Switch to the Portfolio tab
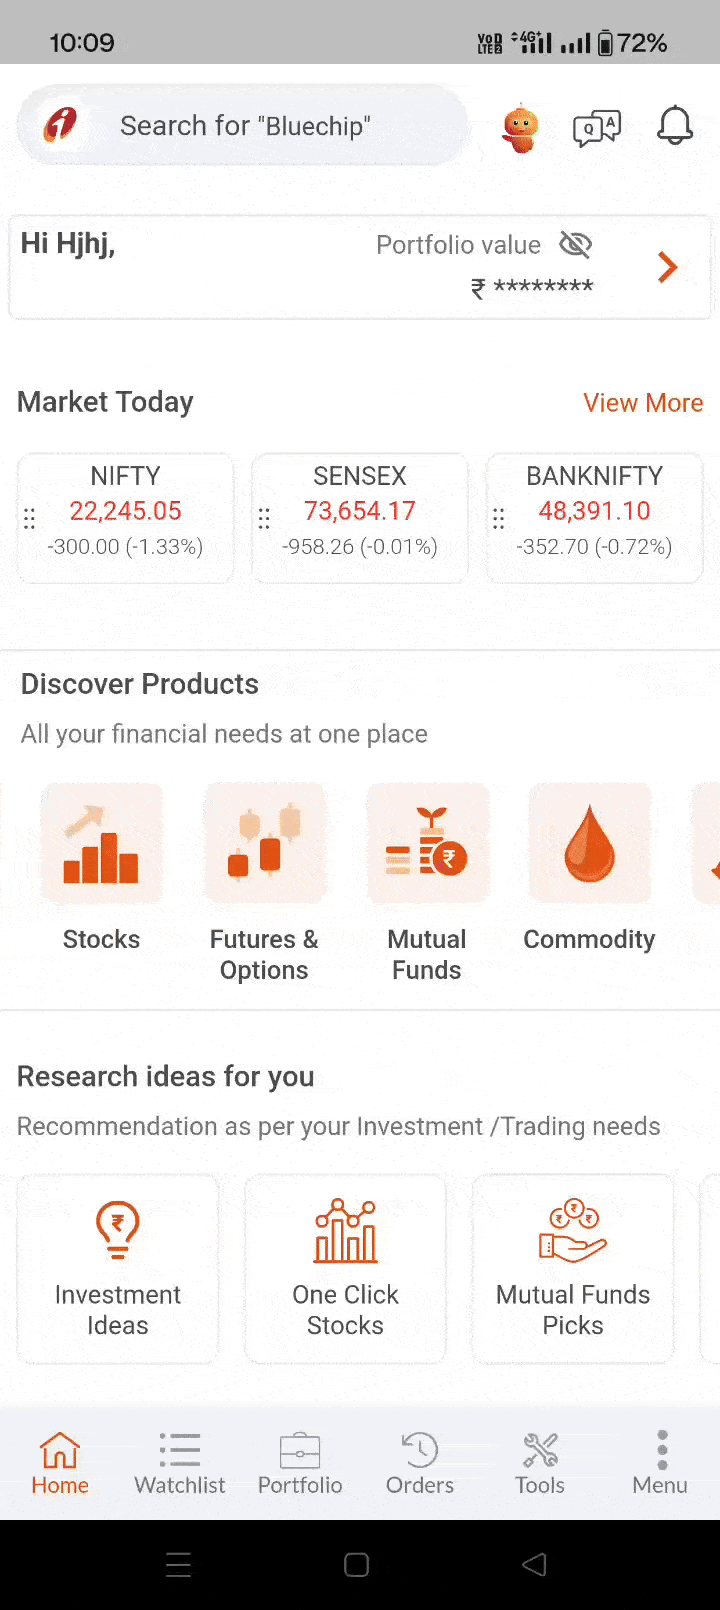Image resolution: width=720 pixels, height=1610 pixels. [300, 1463]
